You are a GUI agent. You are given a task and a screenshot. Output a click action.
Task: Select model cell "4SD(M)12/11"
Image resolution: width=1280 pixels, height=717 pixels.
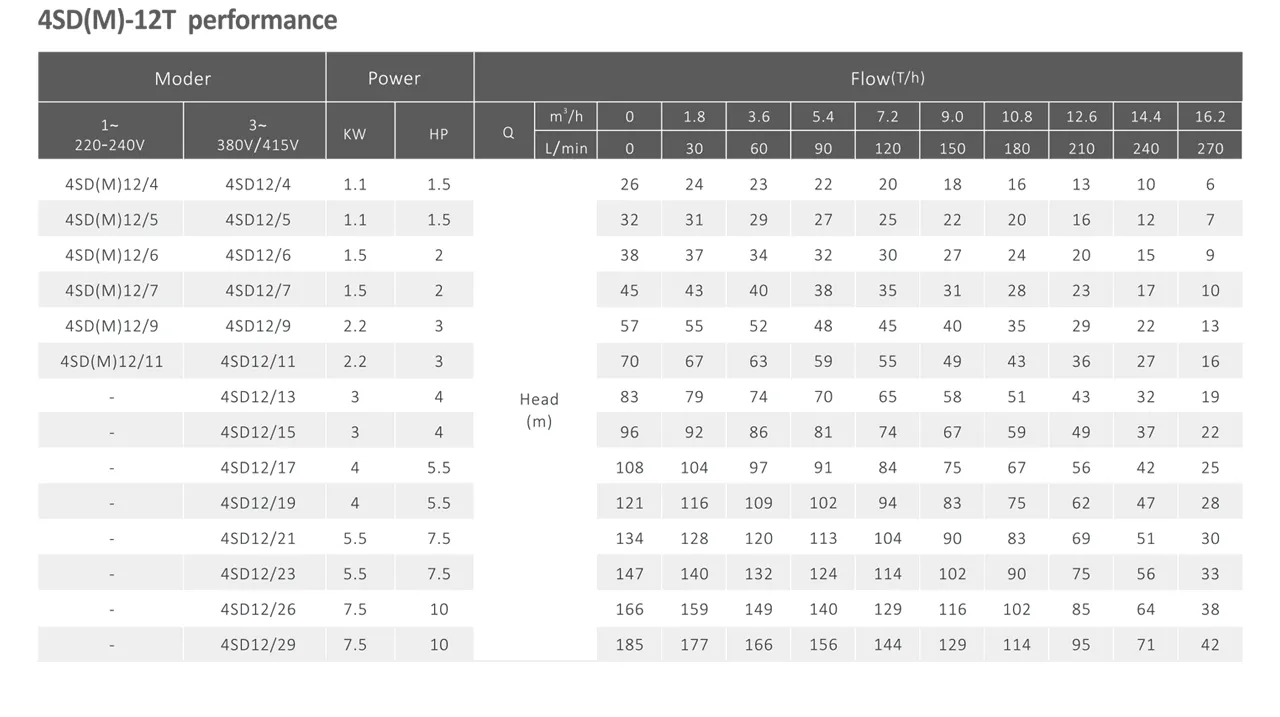click(x=111, y=361)
